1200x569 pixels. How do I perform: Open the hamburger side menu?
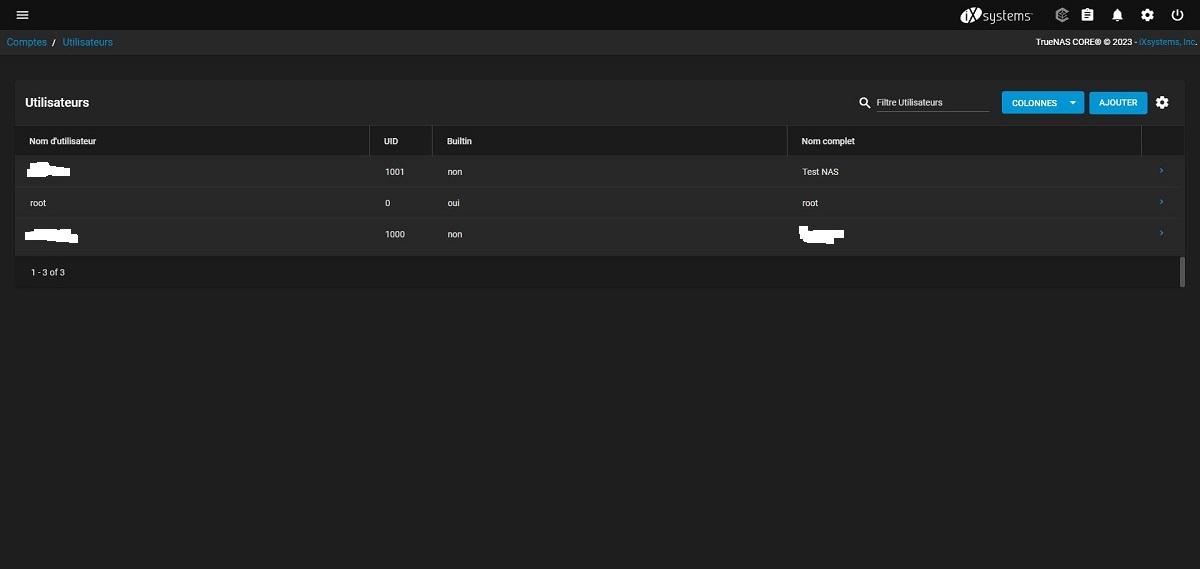[x=22, y=15]
